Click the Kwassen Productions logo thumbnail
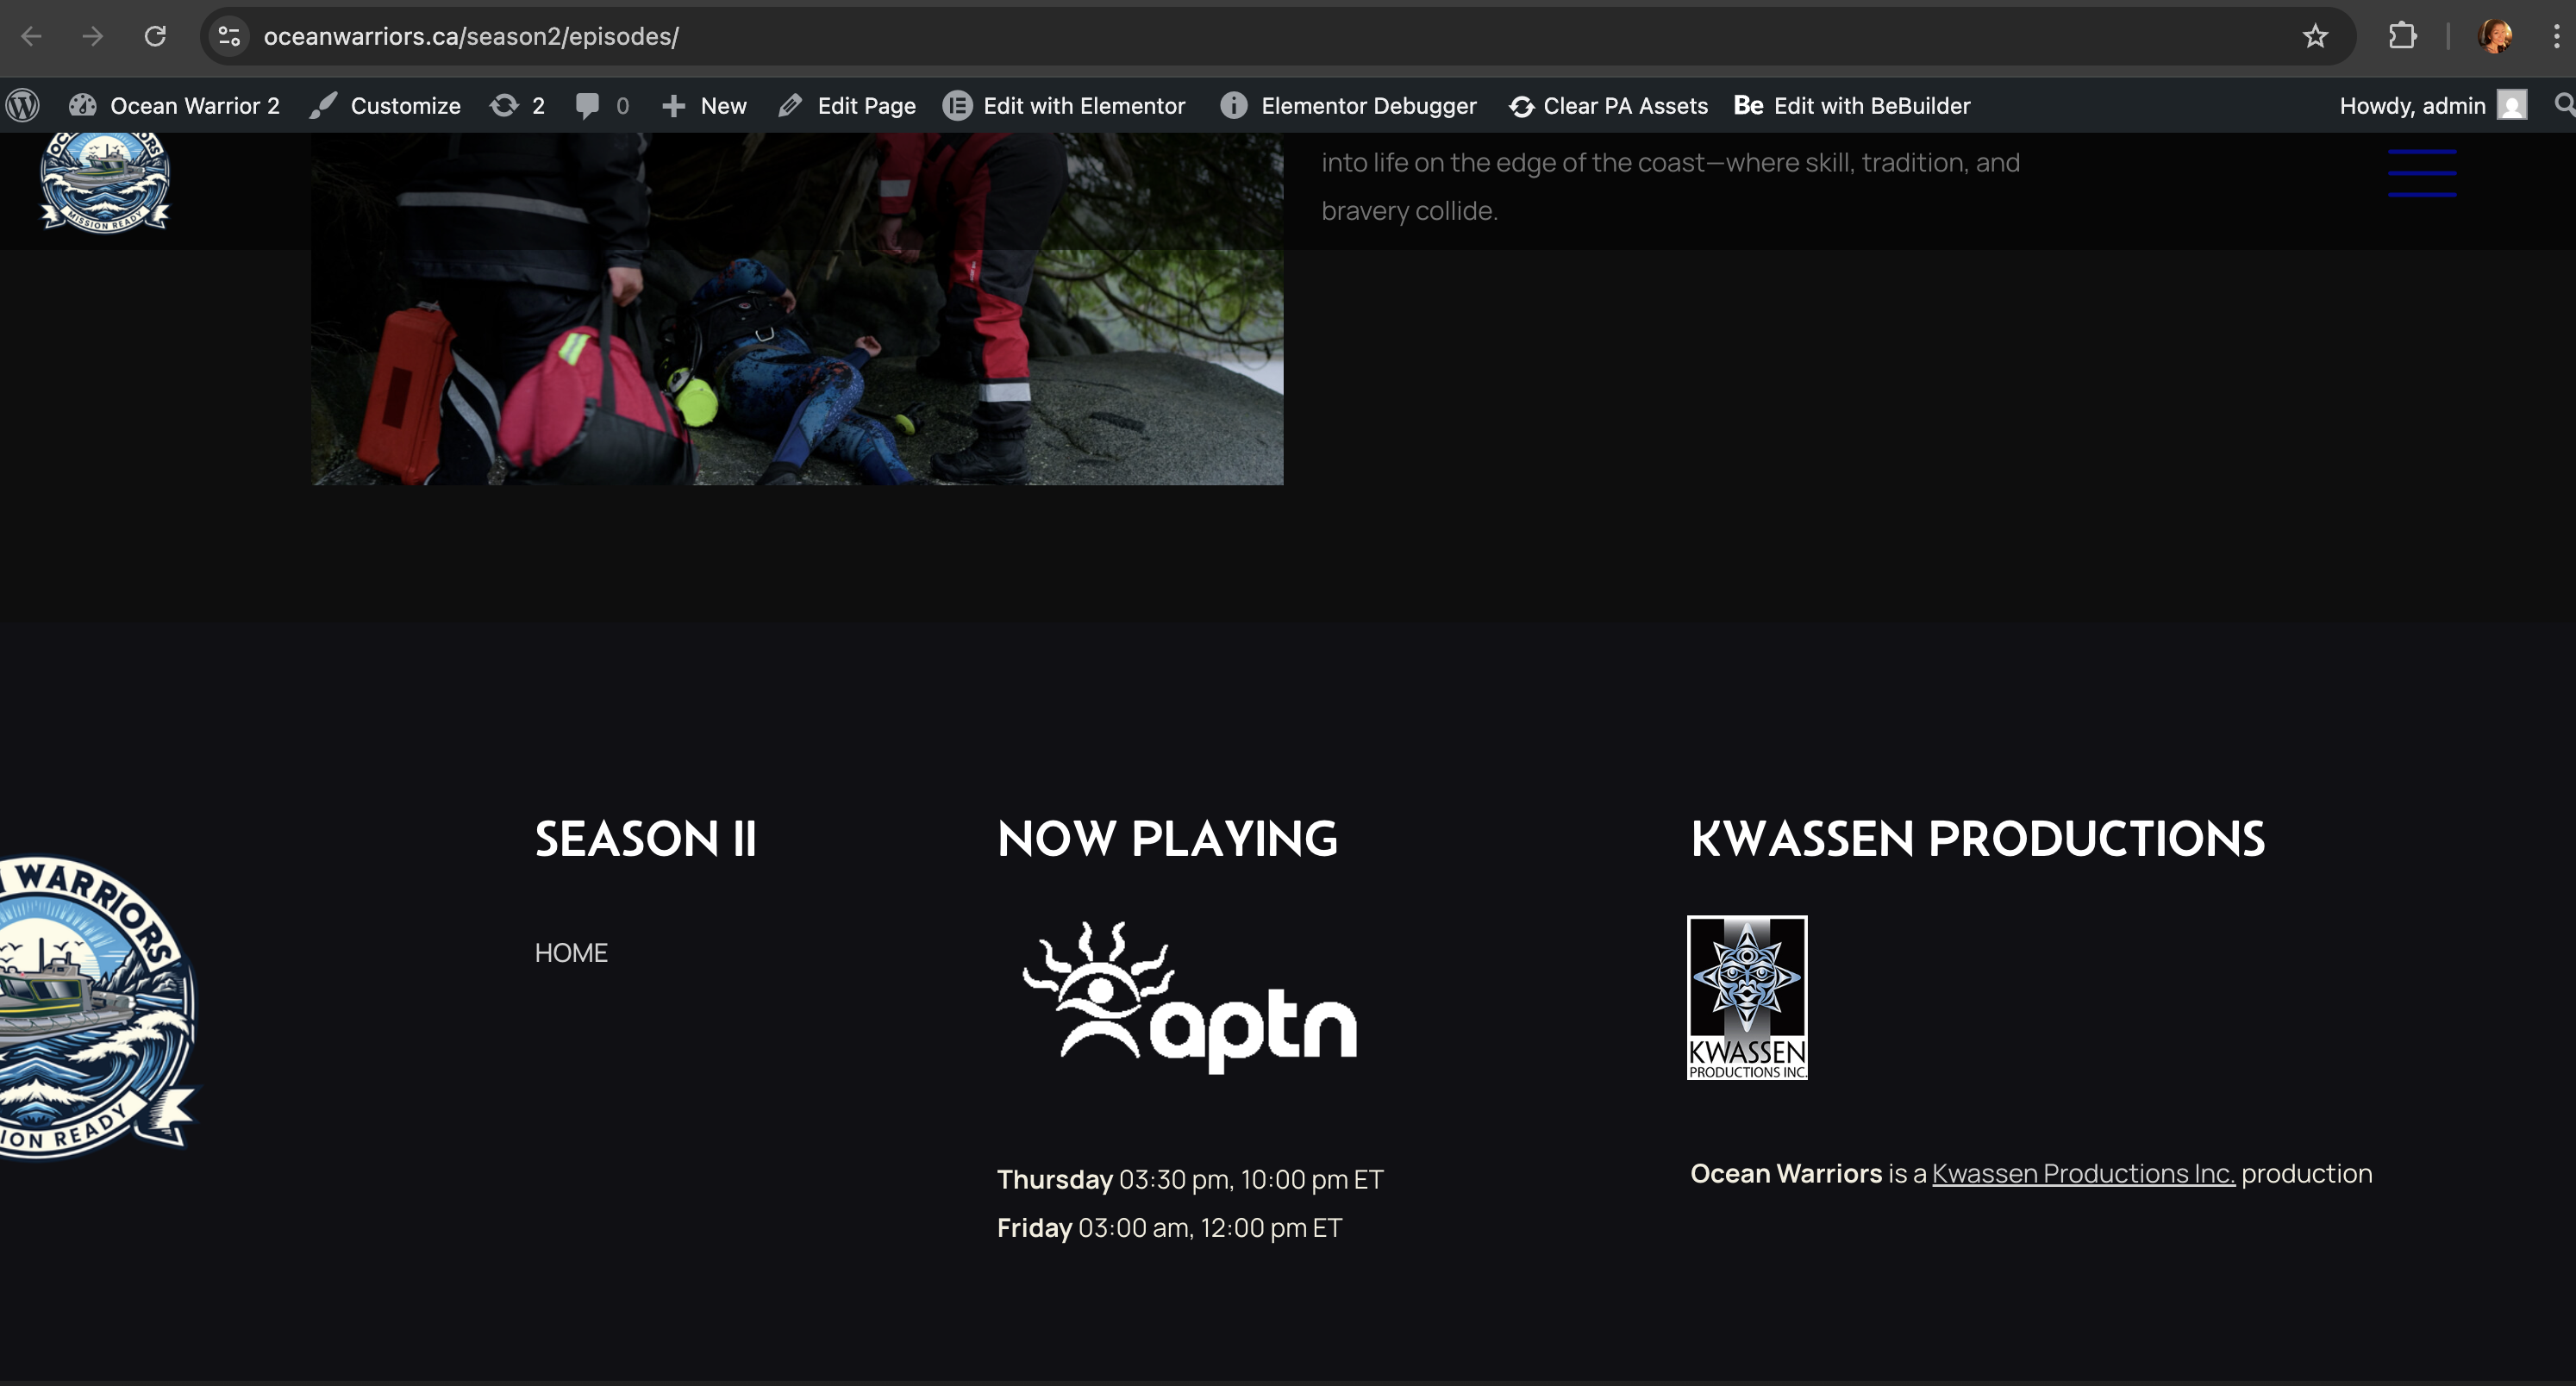 [x=1746, y=997]
